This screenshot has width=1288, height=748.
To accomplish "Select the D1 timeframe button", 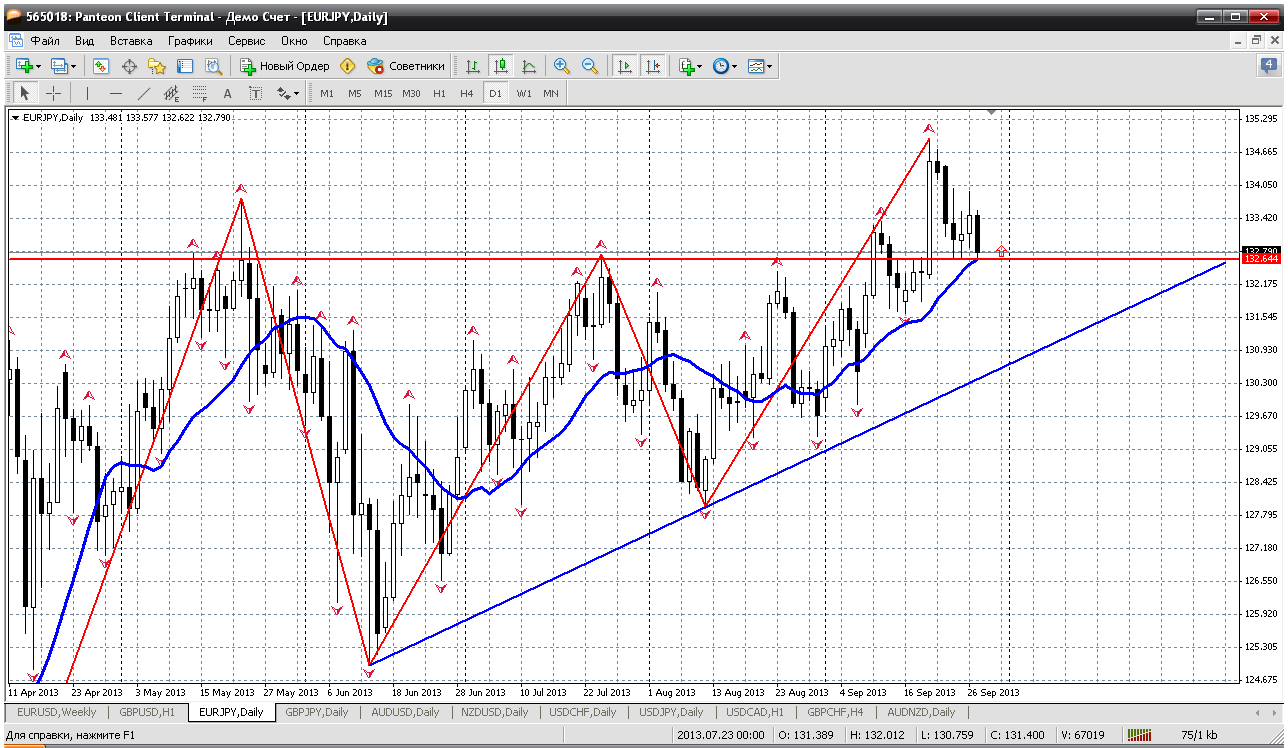I will click(495, 93).
